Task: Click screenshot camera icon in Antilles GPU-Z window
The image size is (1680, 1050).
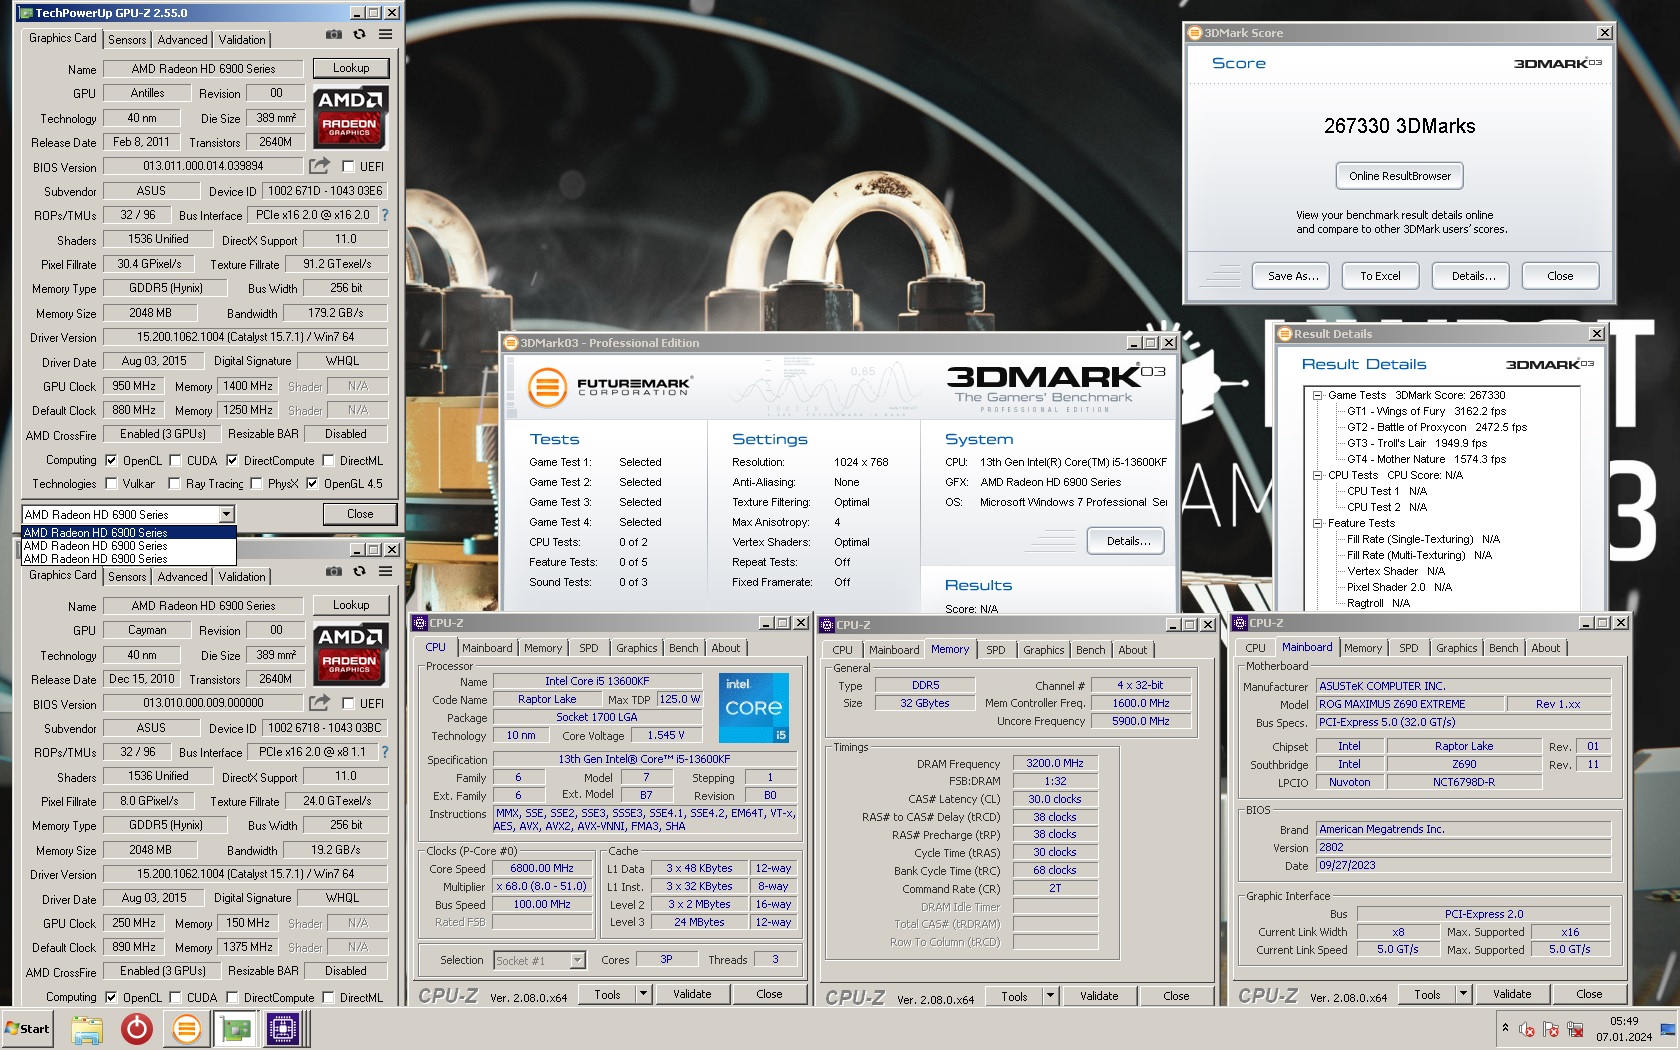Action: click(x=334, y=34)
